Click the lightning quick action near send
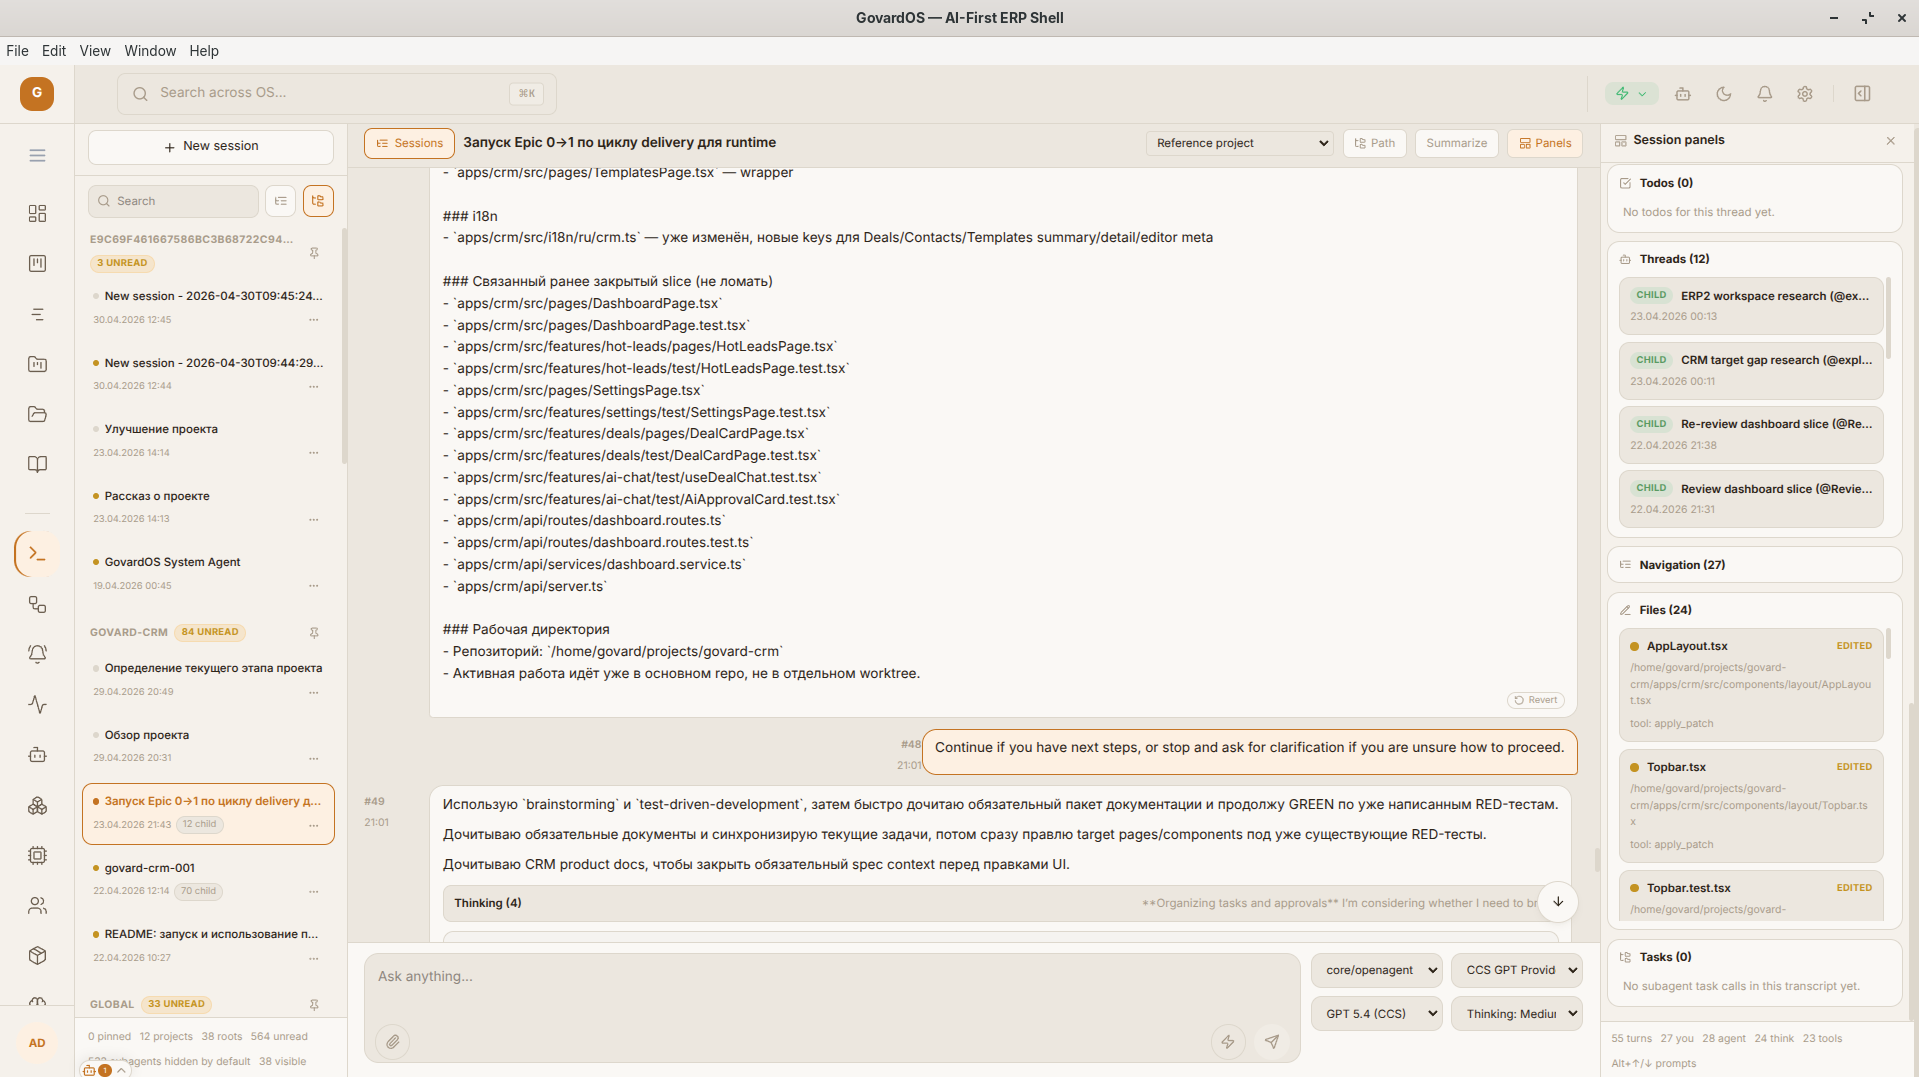The width and height of the screenshot is (1919, 1077). (1227, 1042)
